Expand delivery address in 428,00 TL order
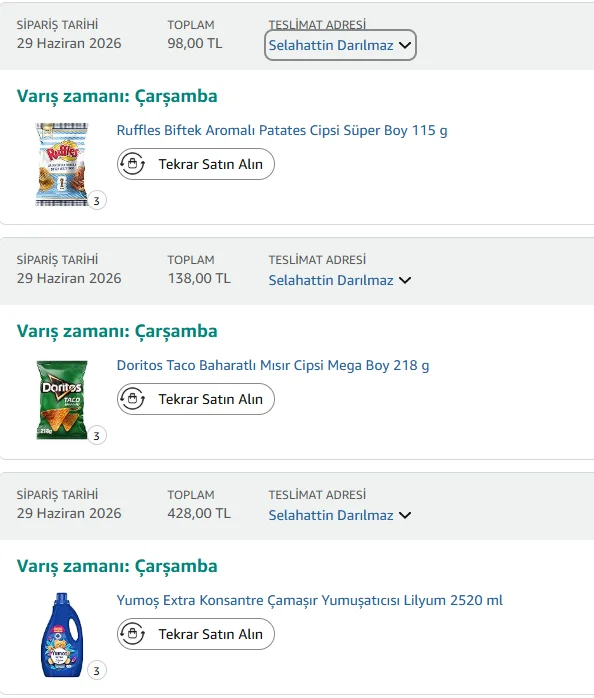Viewport: 594px width, 698px height. (x=340, y=515)
